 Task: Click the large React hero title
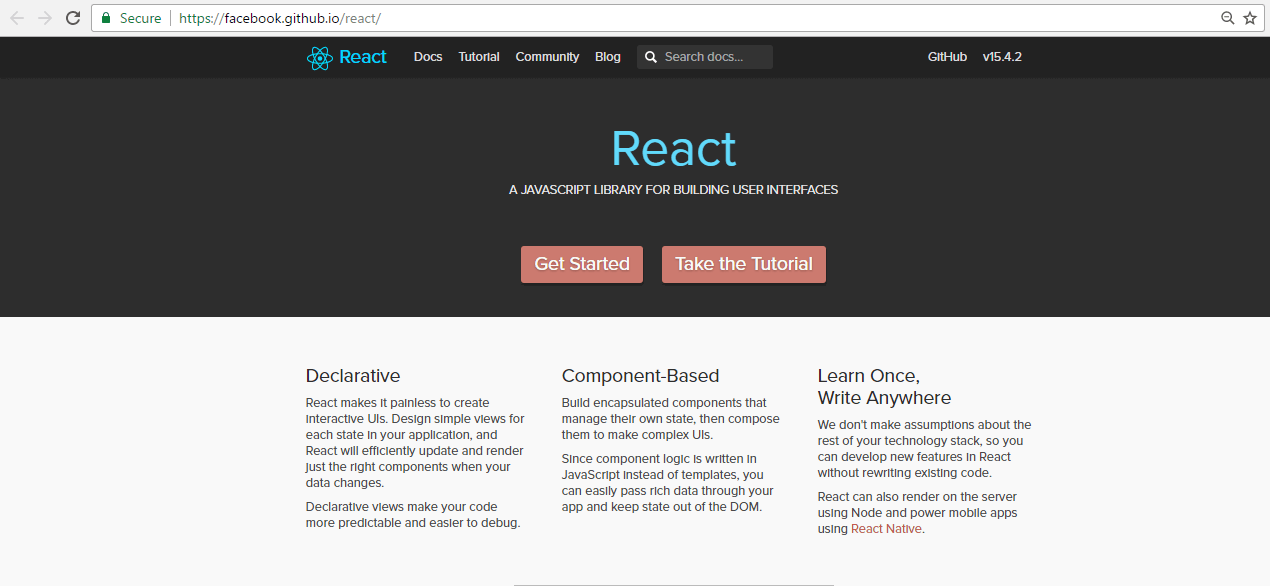674,149
